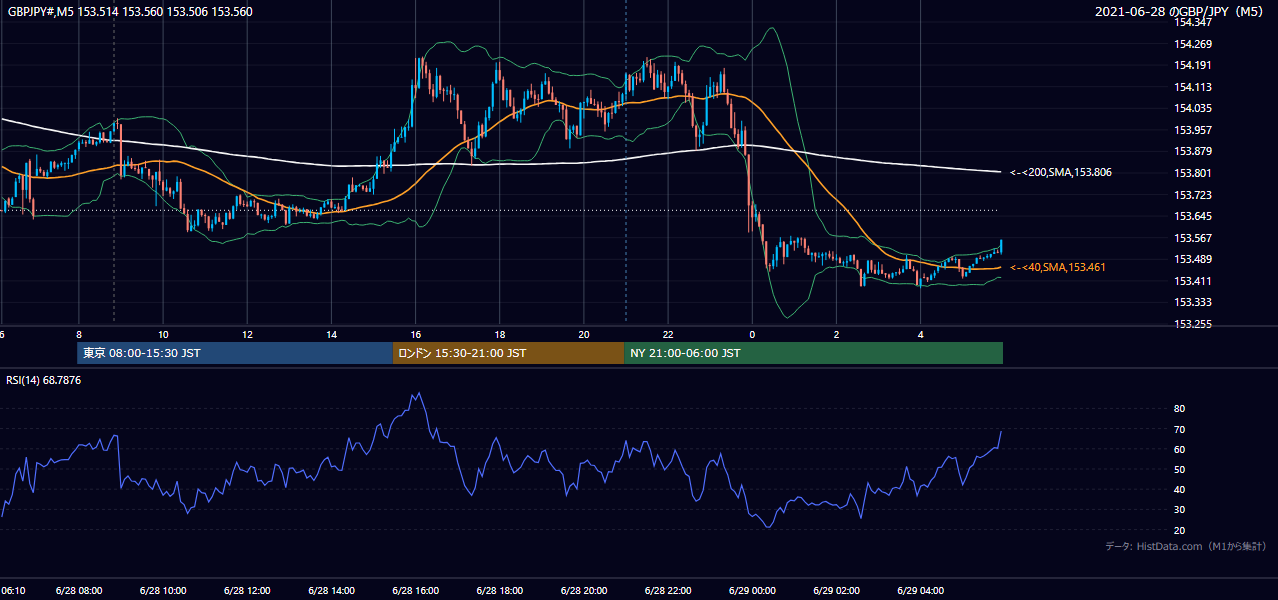
Task: Click price axis value 154.113
Action: (1192, 87)
